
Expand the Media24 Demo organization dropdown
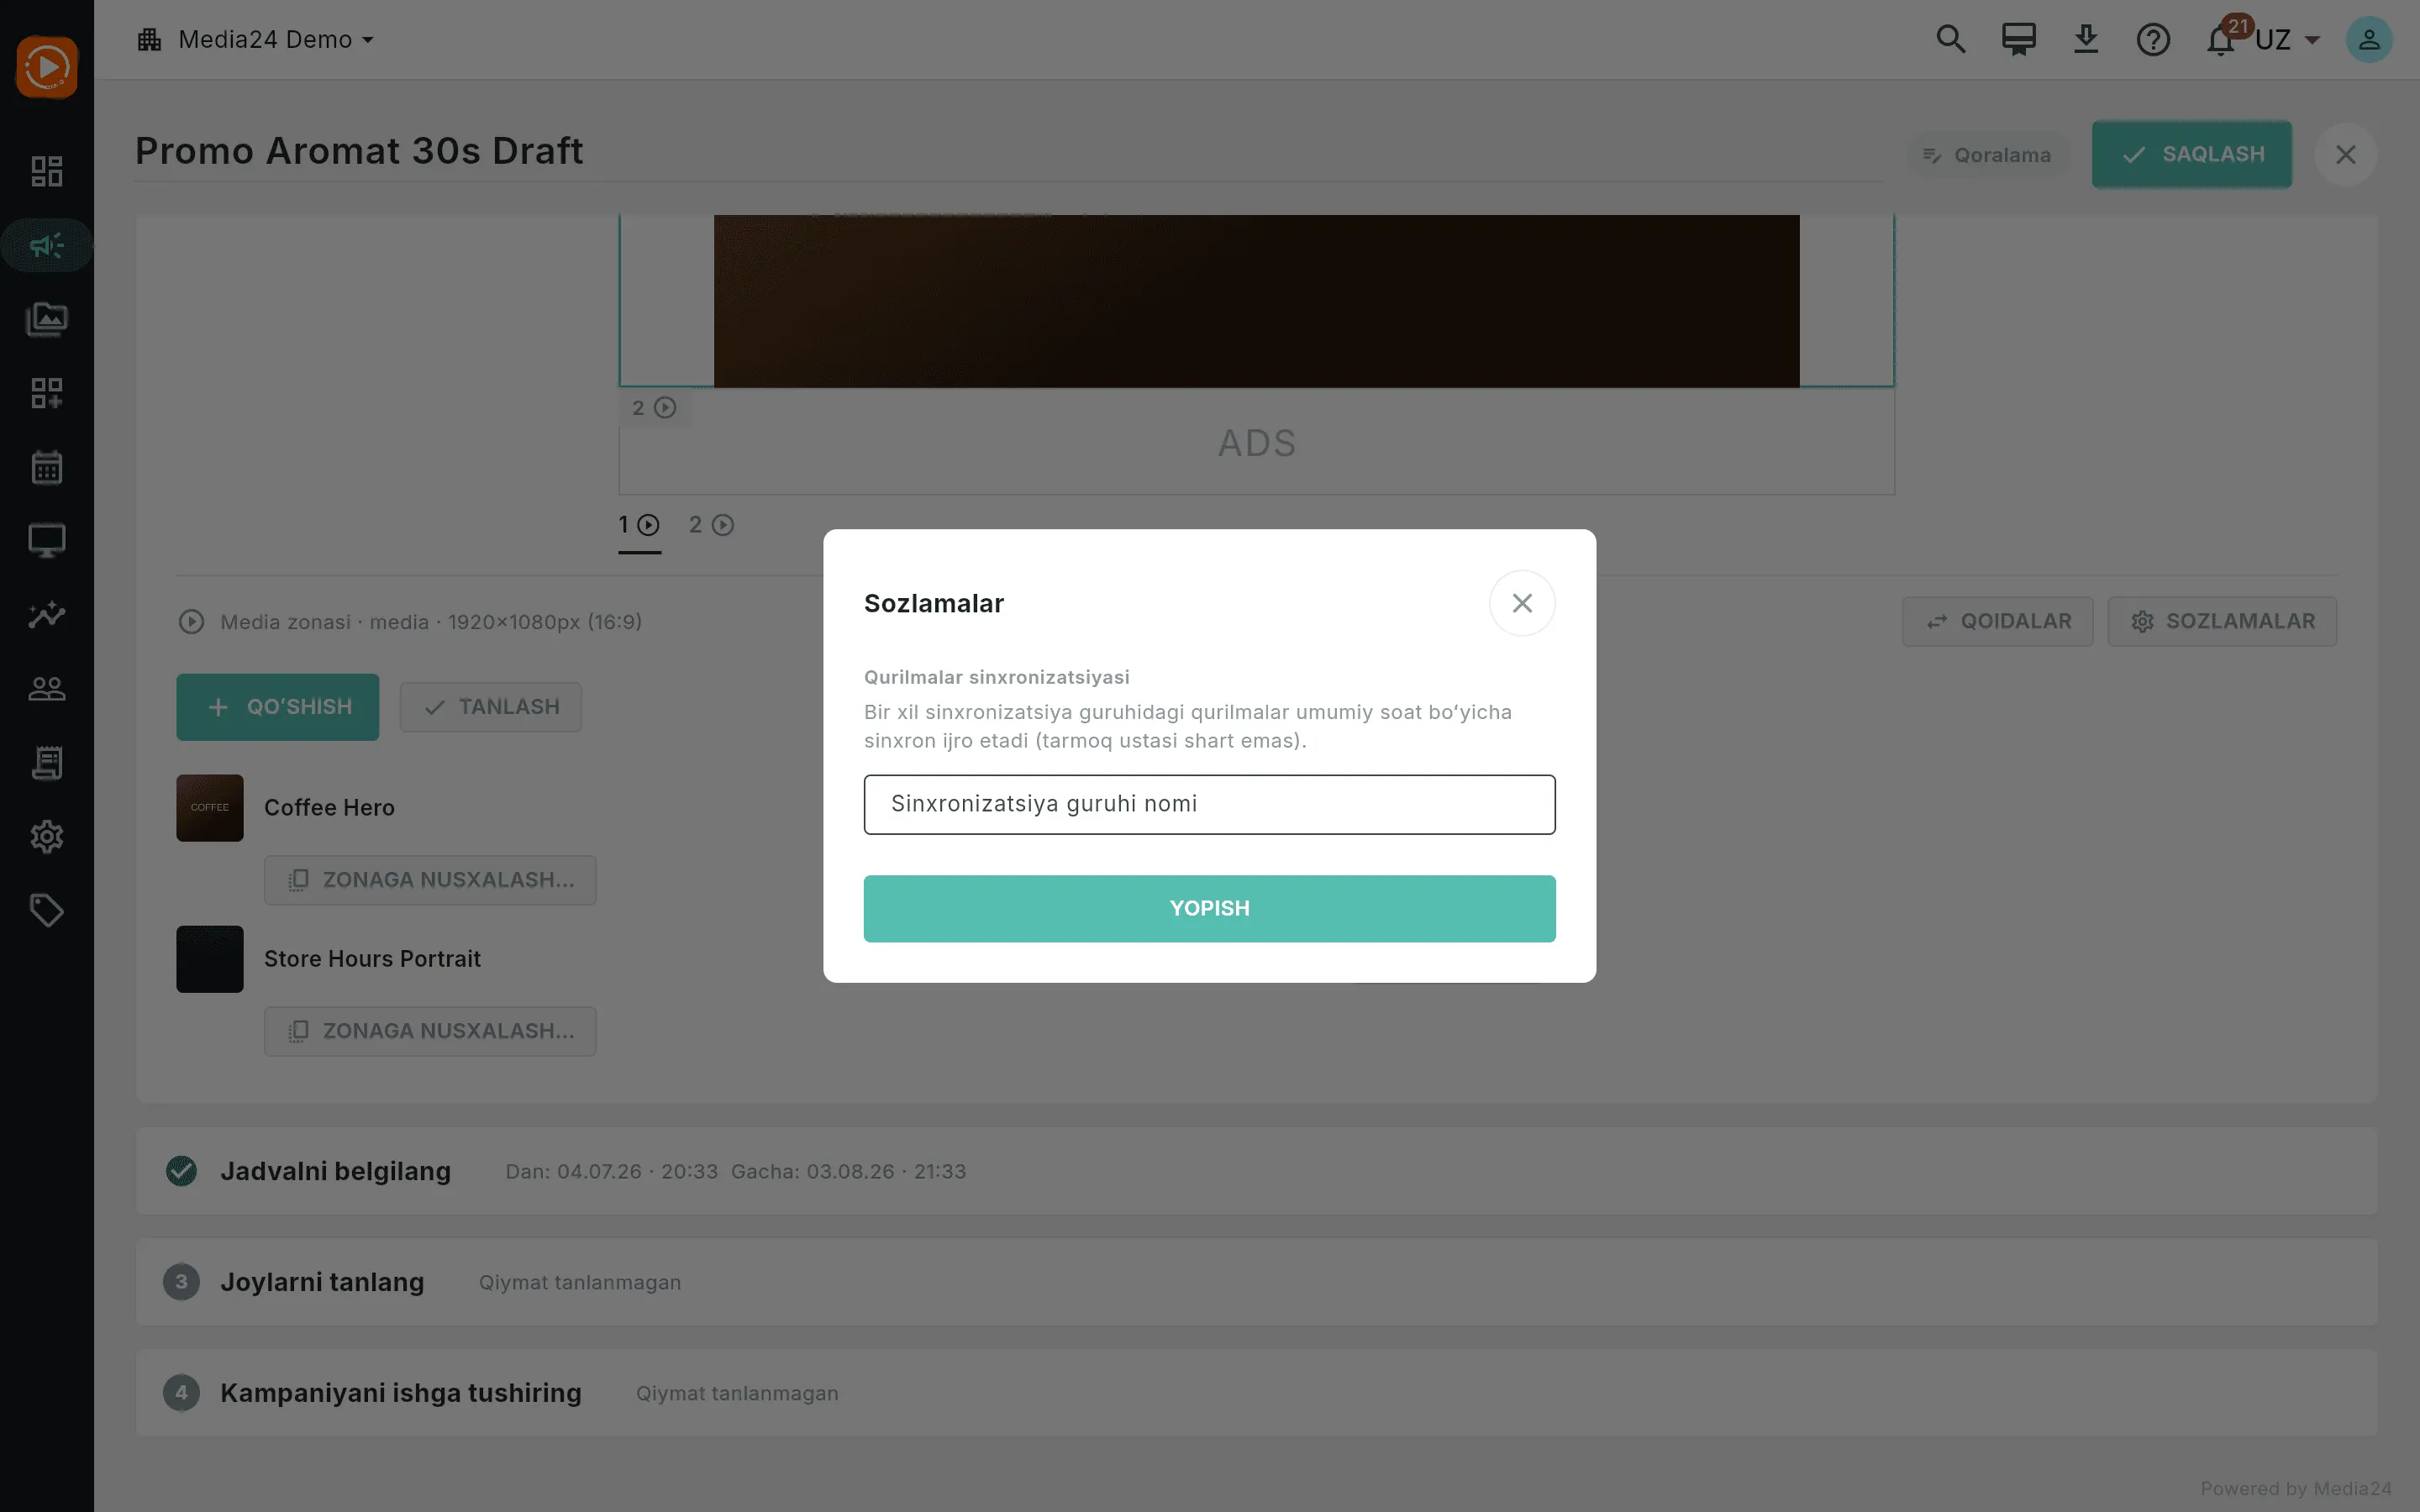click(x=256, y=40)
